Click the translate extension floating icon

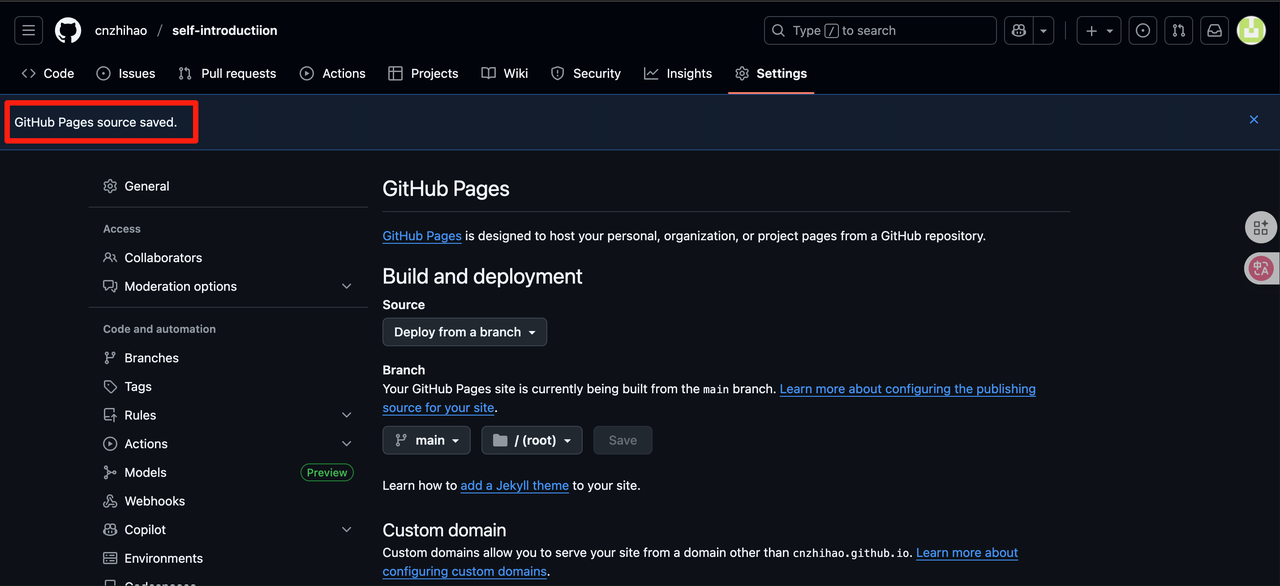[x=1261, y=268]
